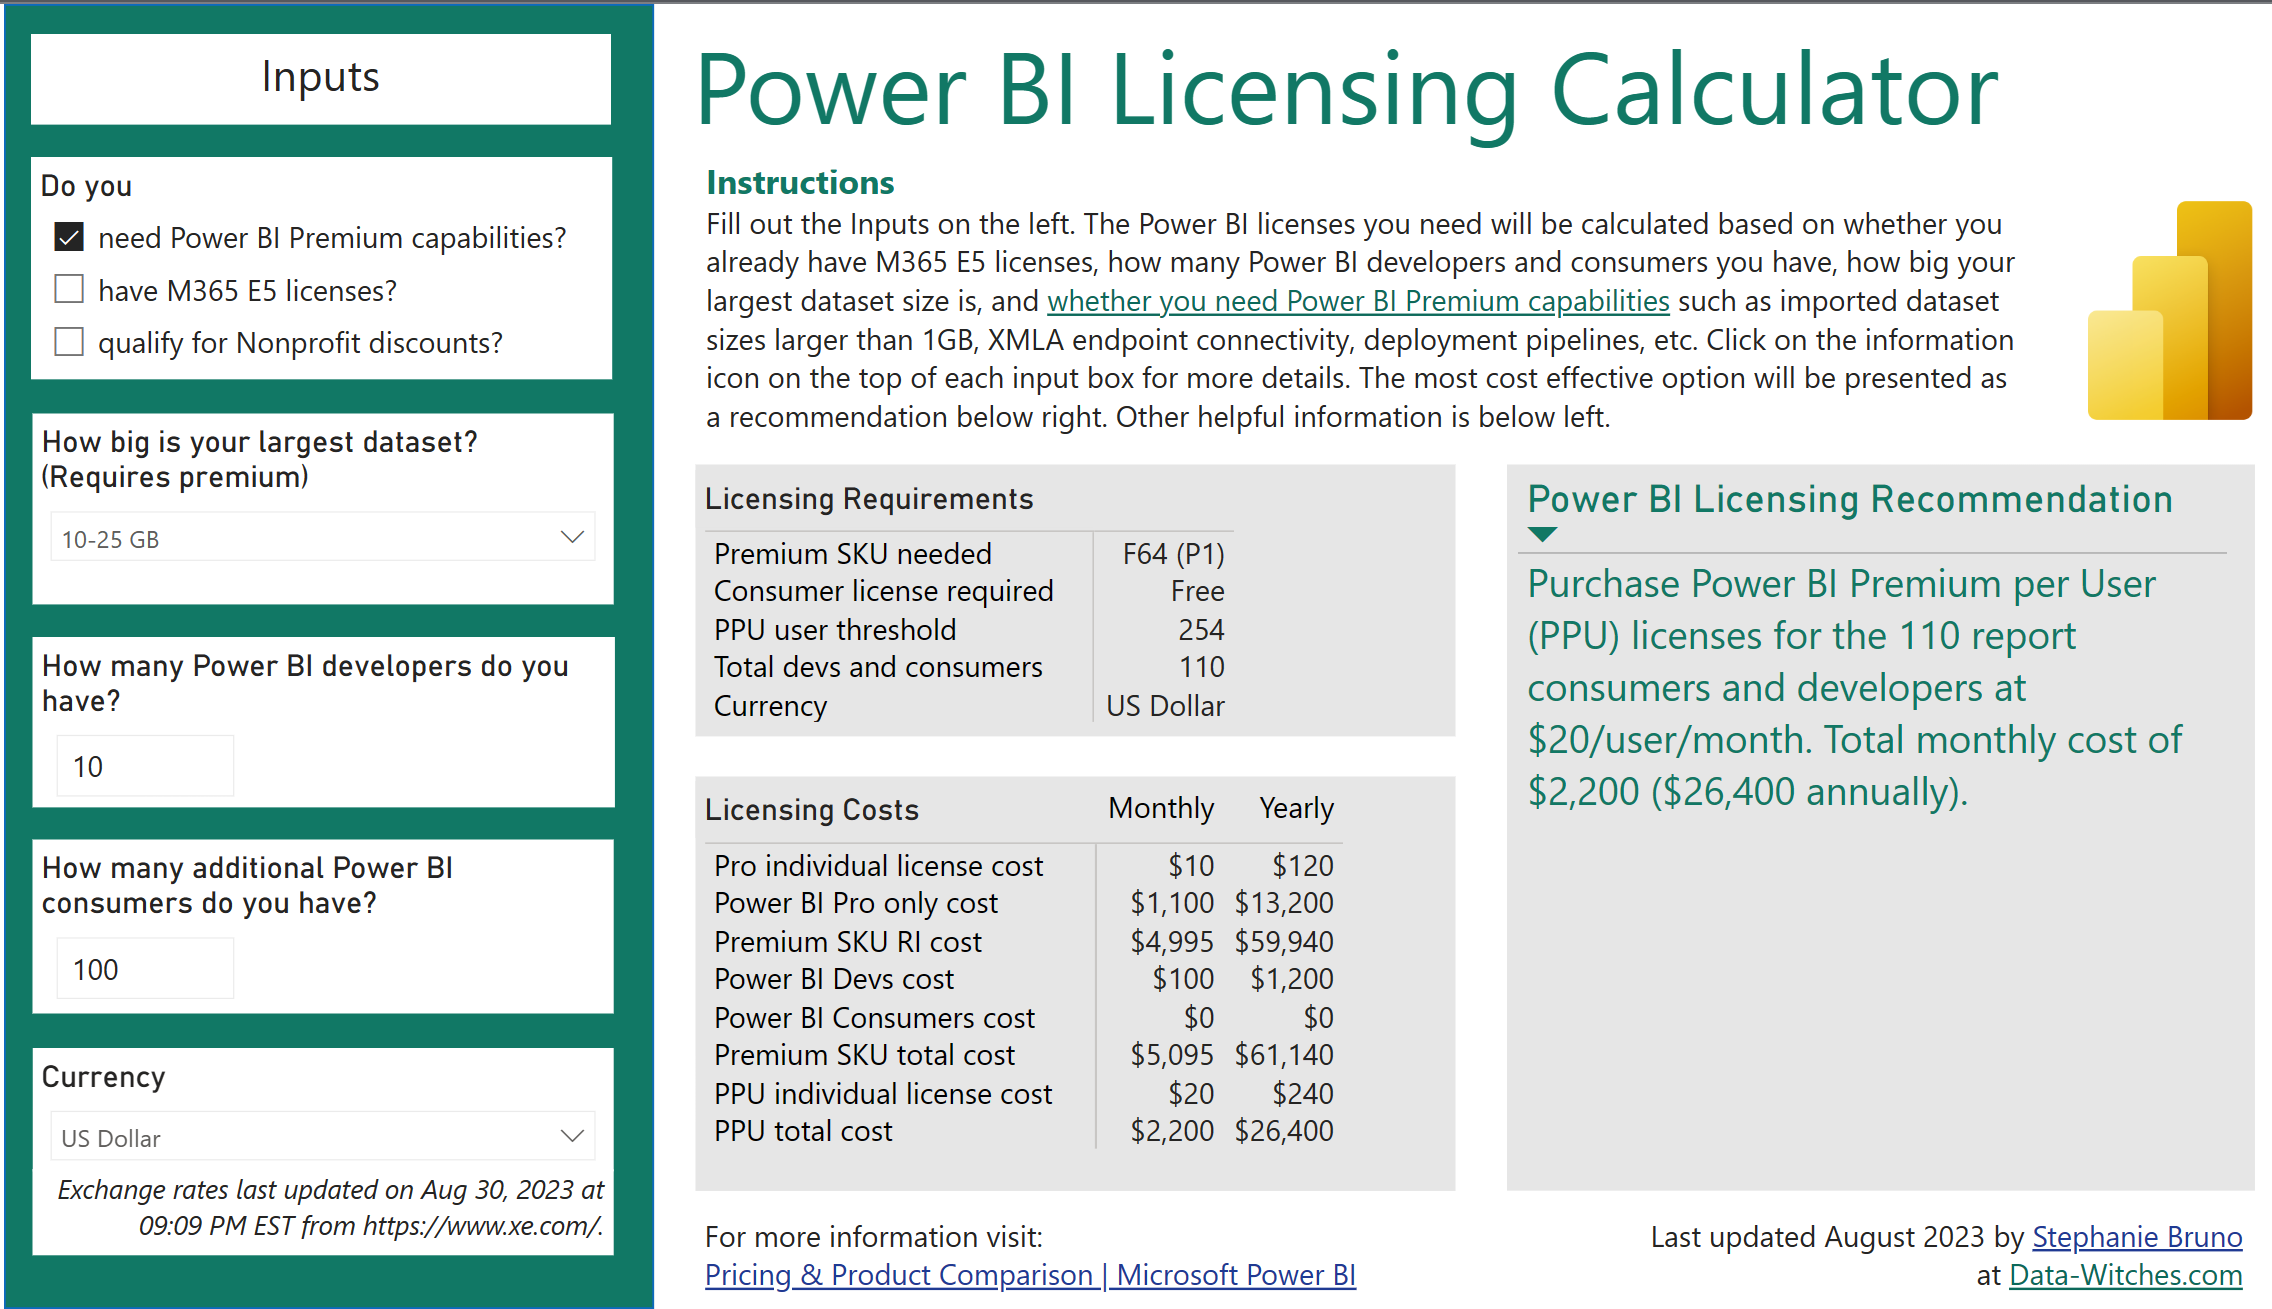Select the F64 (P1) Premium SKU value
The image size is (2272, 1309).
(x=1173, y=554)
